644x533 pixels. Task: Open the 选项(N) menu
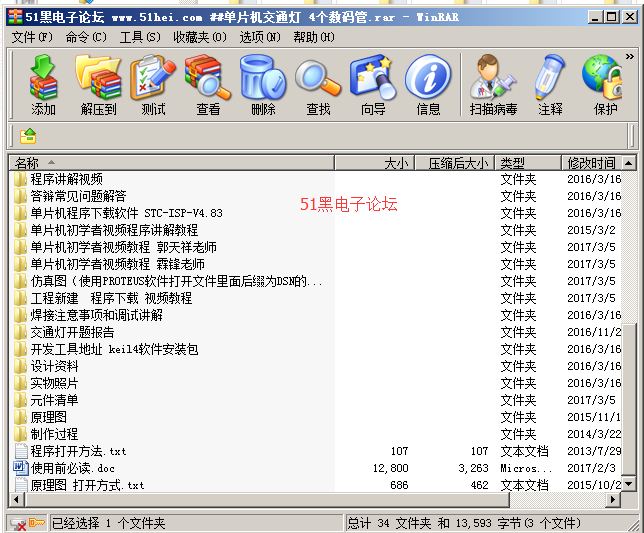tap(260, 37)
